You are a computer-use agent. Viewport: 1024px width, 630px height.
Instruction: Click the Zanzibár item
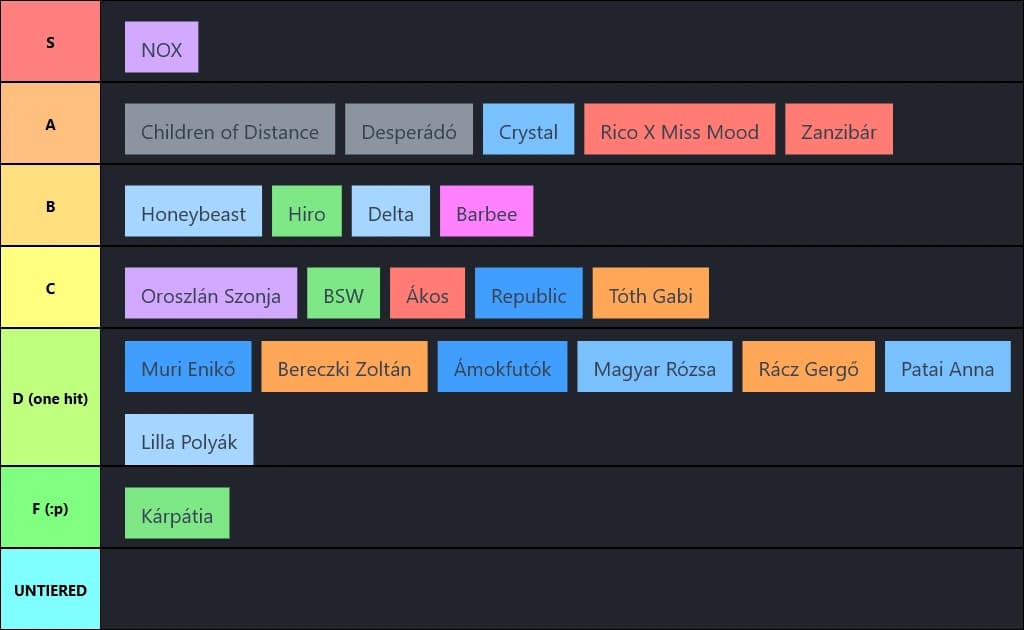(839, 129)
